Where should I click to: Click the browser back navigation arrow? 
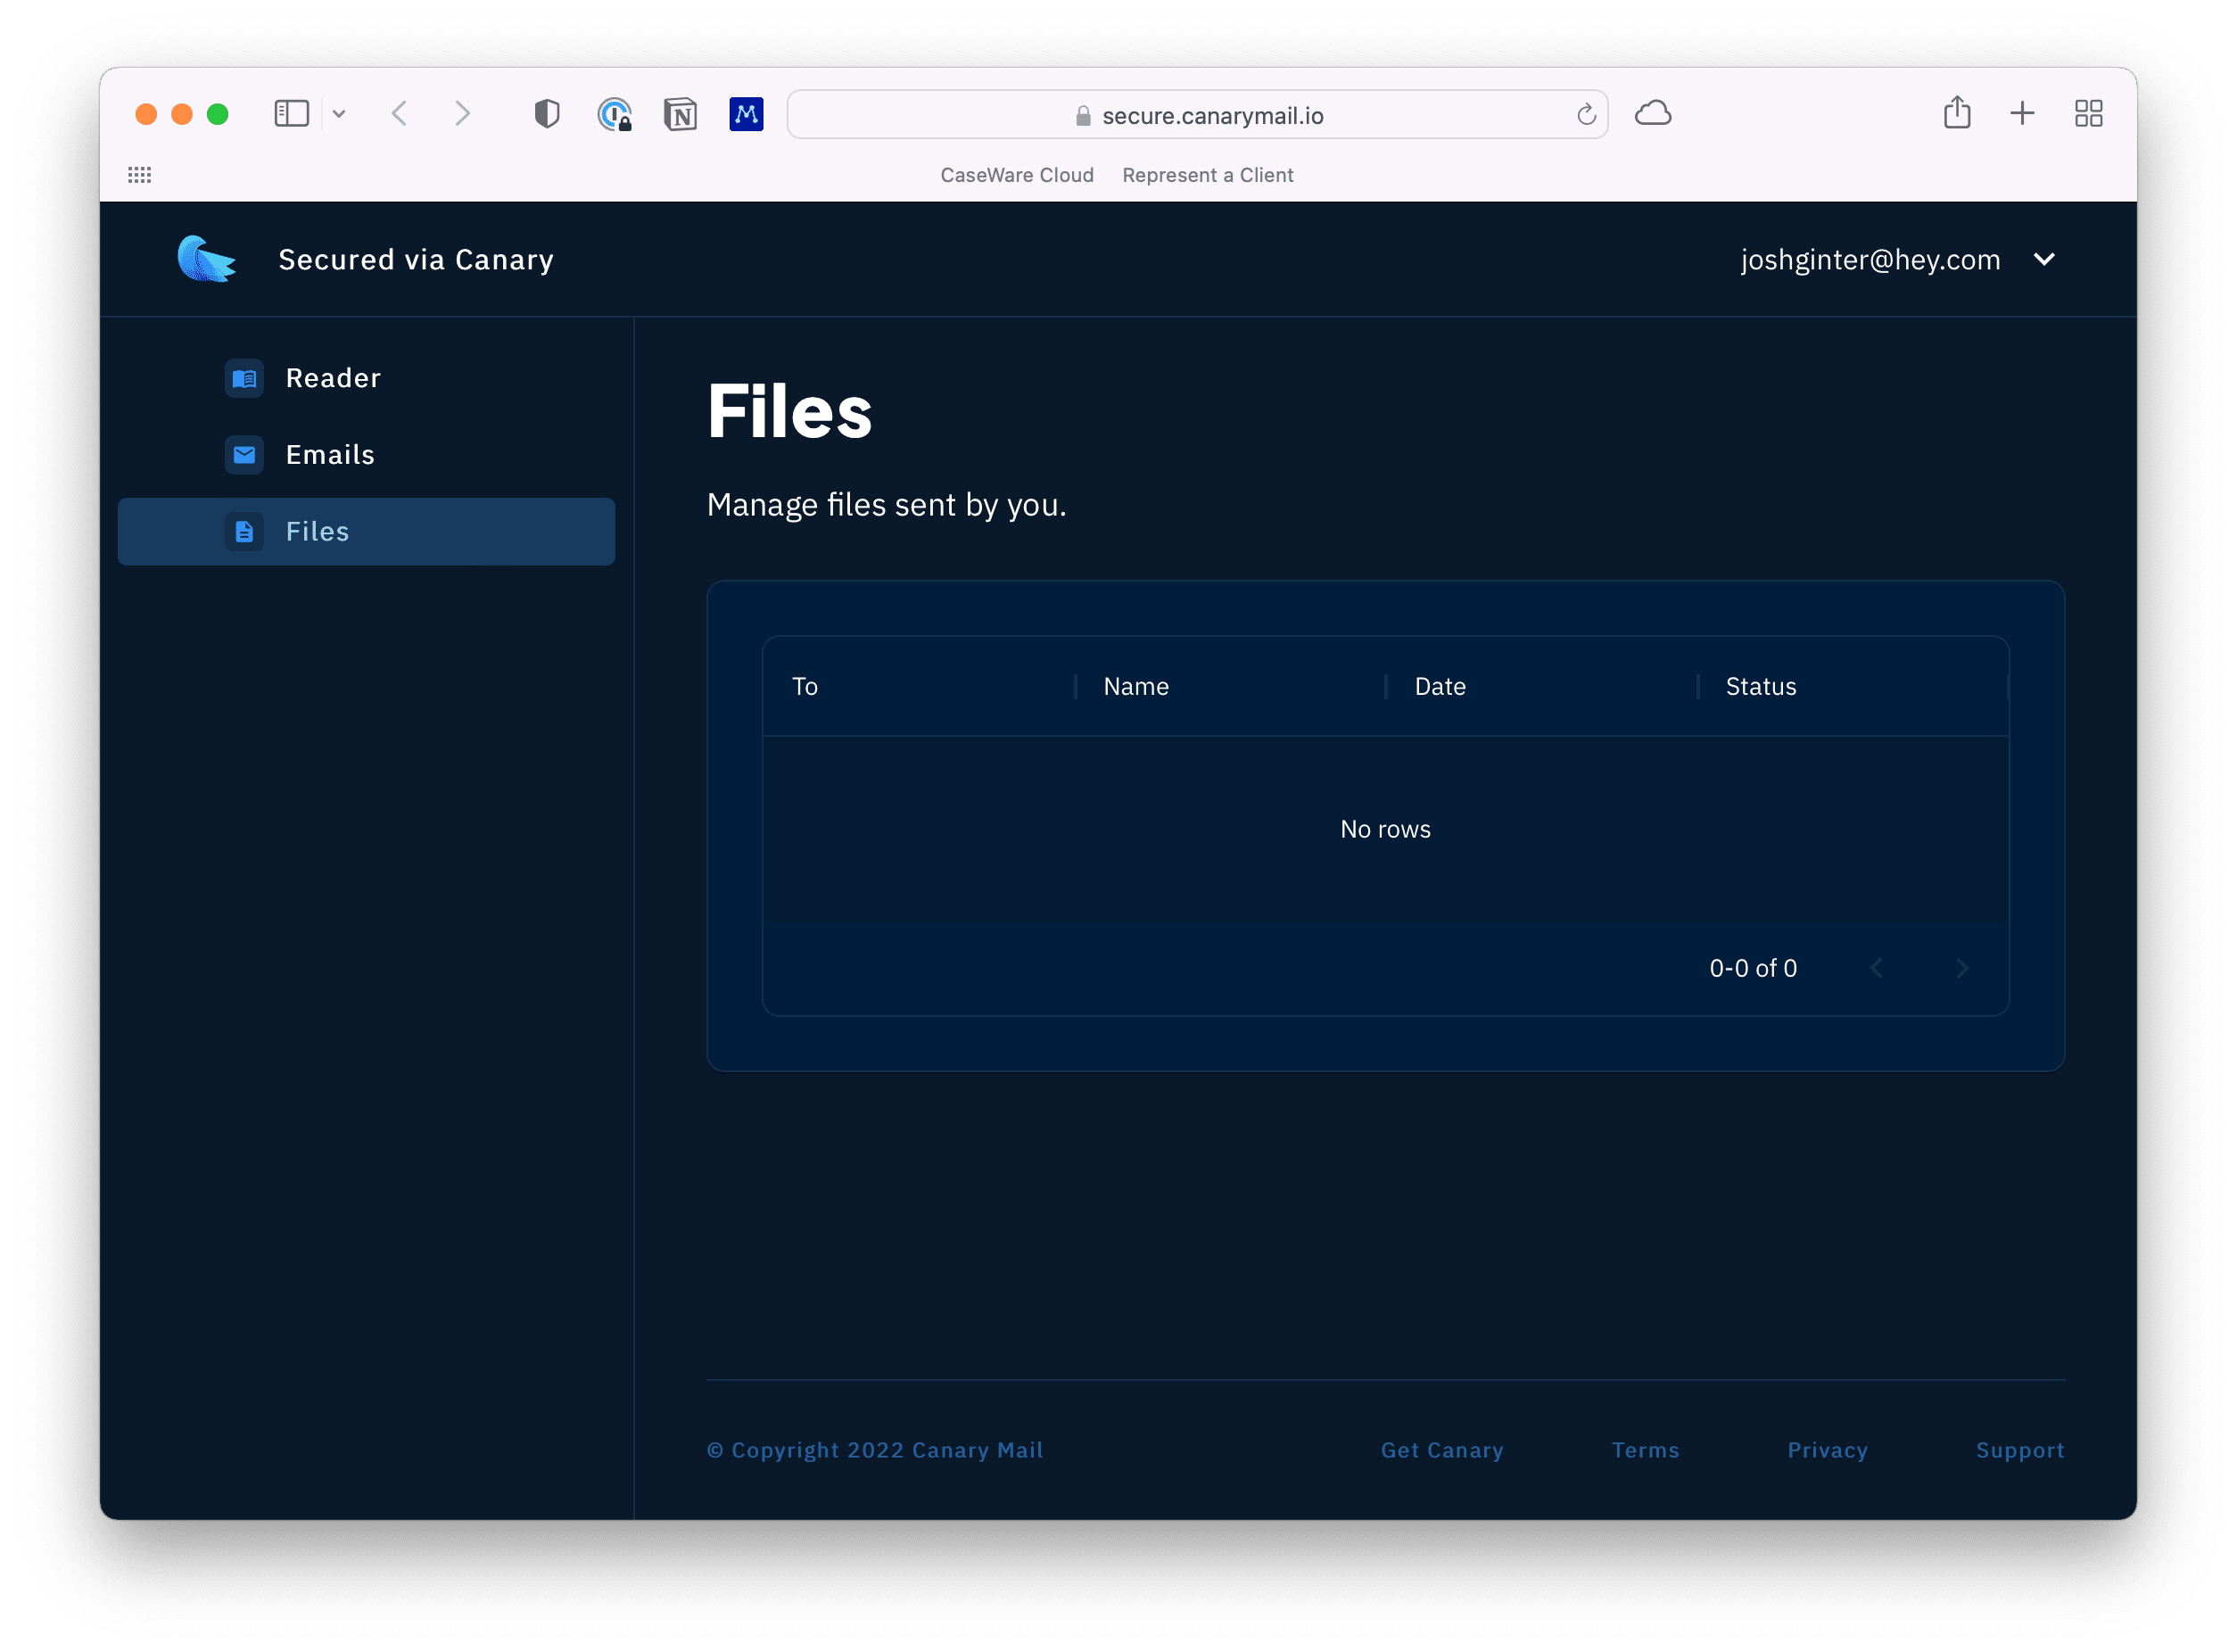click(x=401, y=113)
